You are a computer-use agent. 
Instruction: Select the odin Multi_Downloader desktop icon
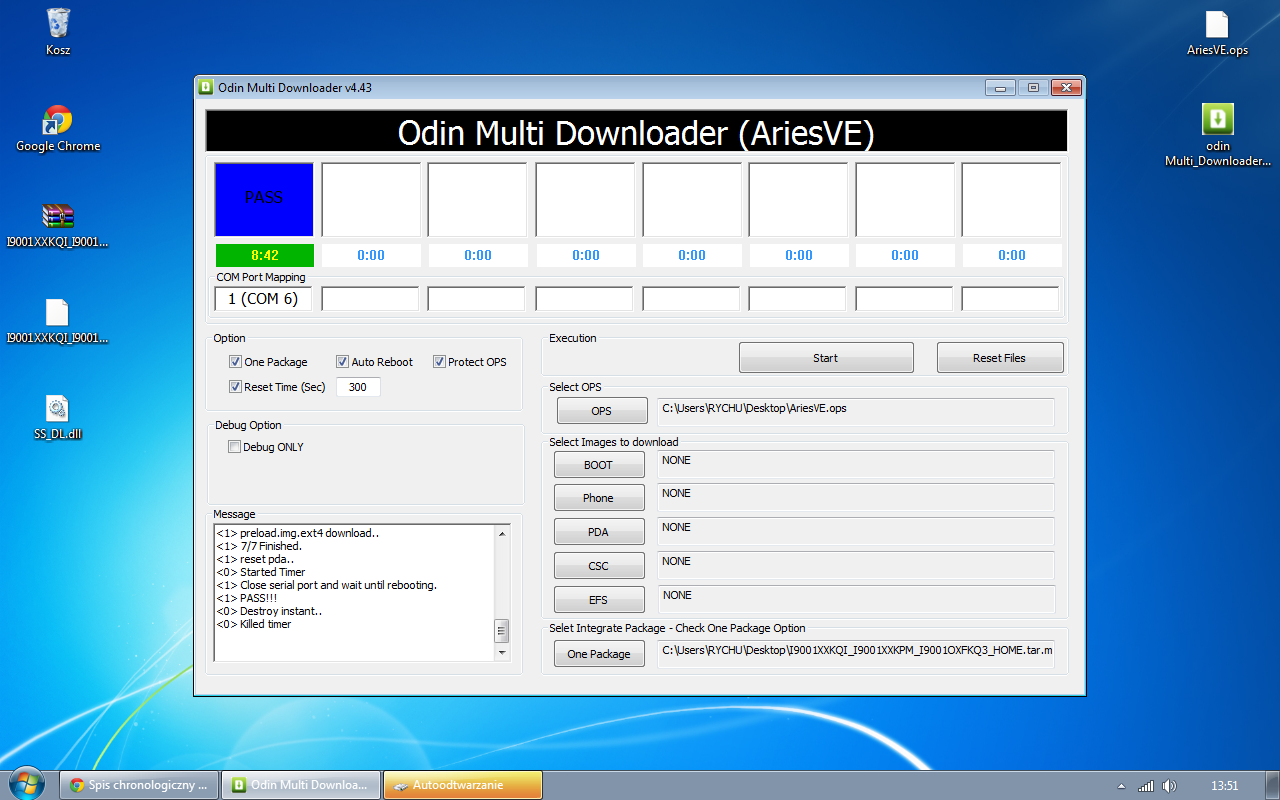[1217, 135]
